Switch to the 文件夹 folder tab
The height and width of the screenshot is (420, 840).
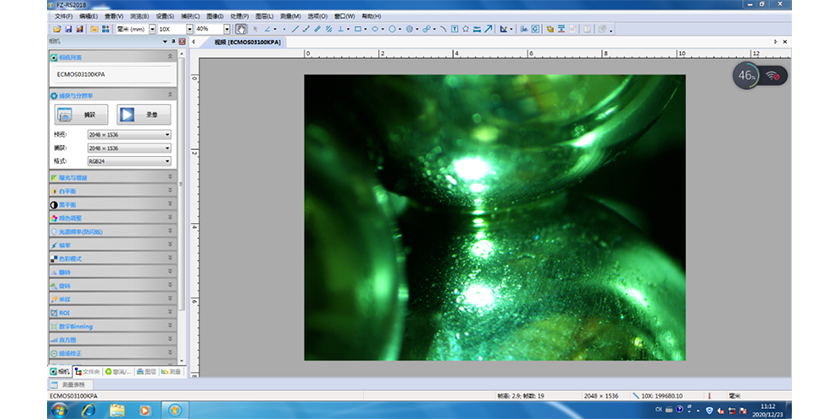point(87,371)
